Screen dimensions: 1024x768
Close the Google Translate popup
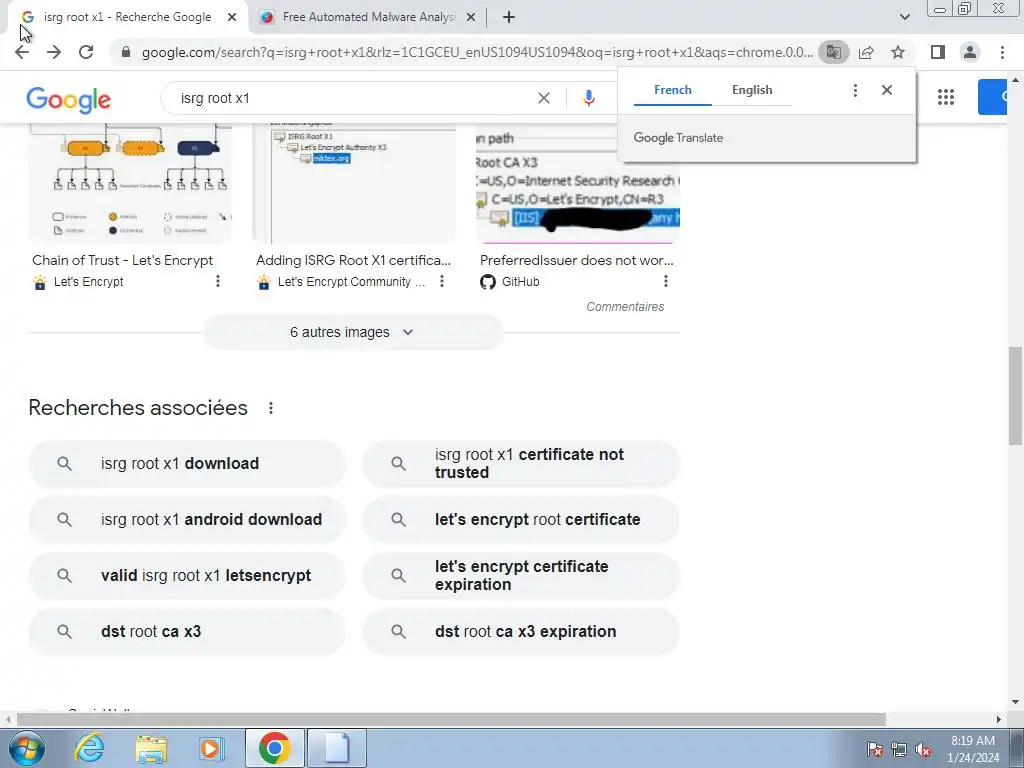click(886, 90)
